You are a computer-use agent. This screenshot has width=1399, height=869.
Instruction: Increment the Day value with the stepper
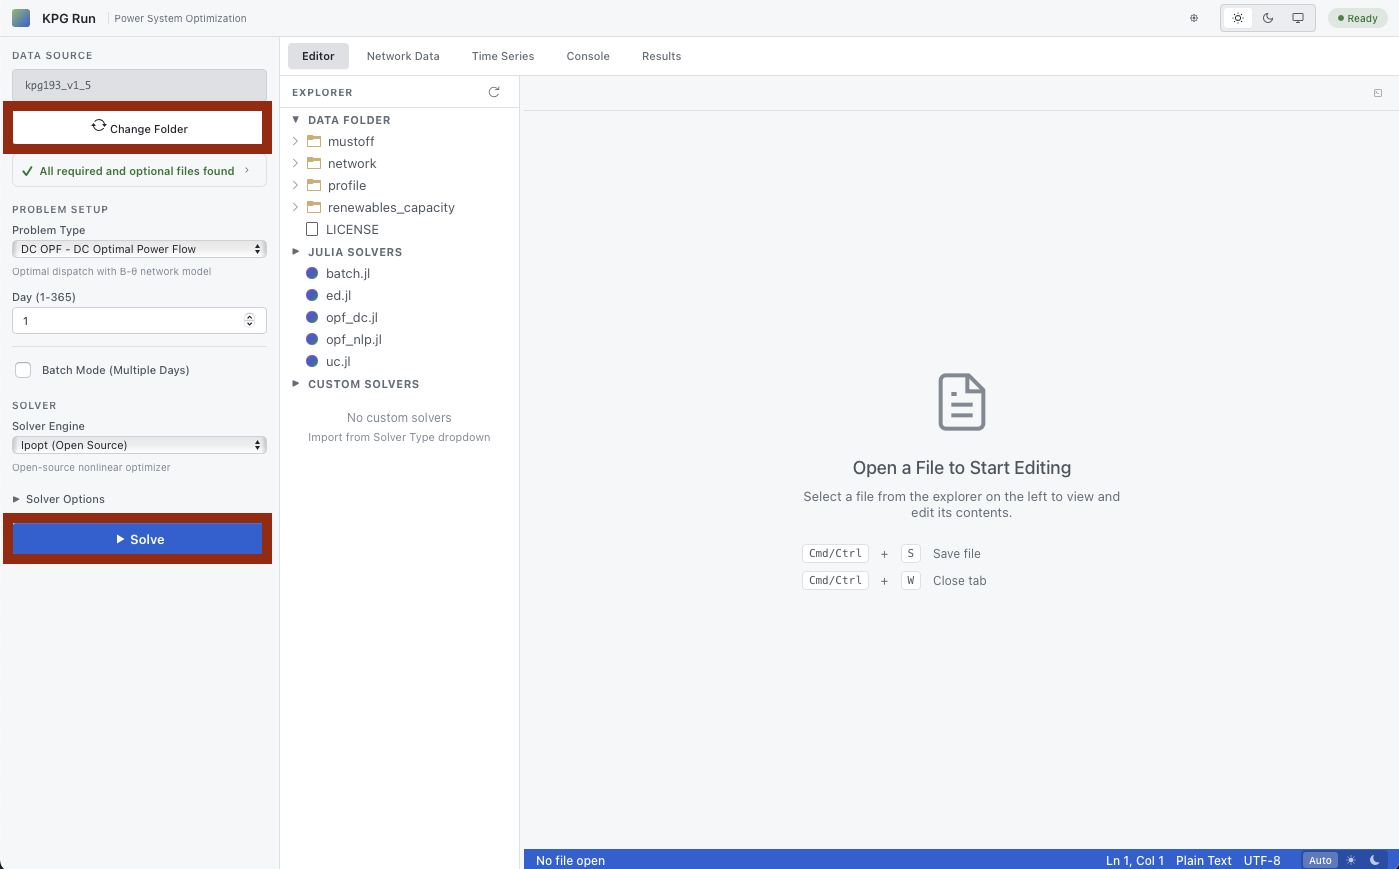249,315
